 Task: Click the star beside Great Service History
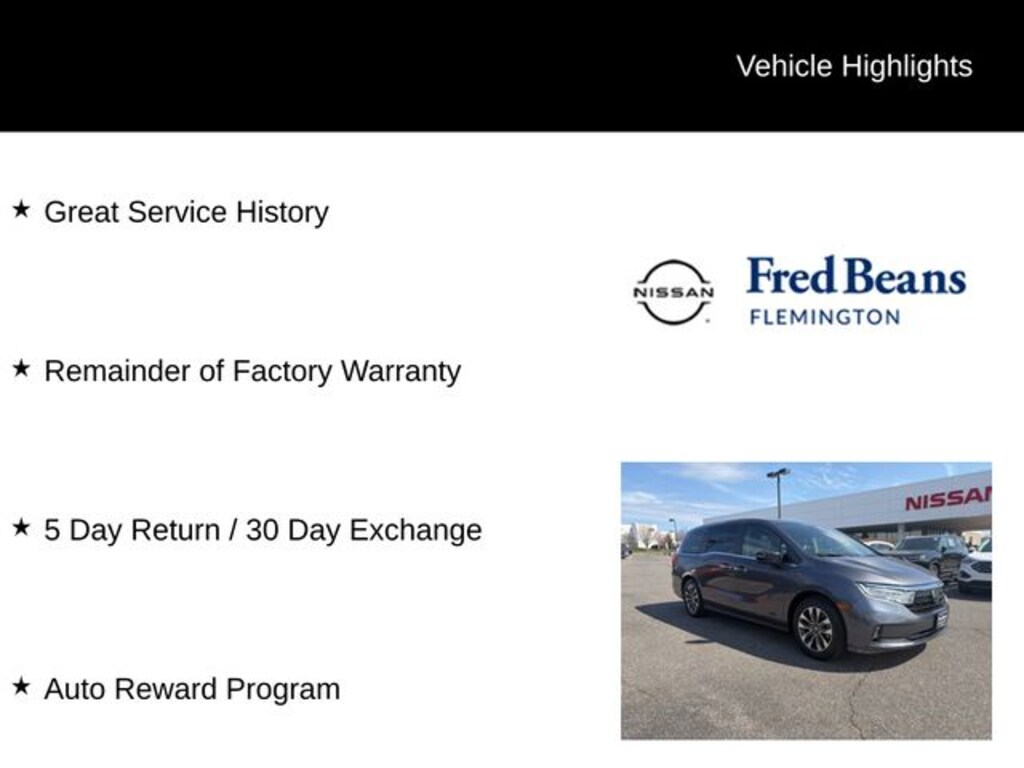coord(21,210)
